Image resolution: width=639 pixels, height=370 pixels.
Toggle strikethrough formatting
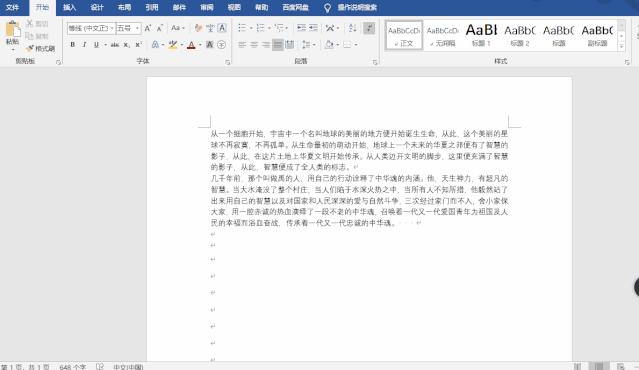click(115, 44)
